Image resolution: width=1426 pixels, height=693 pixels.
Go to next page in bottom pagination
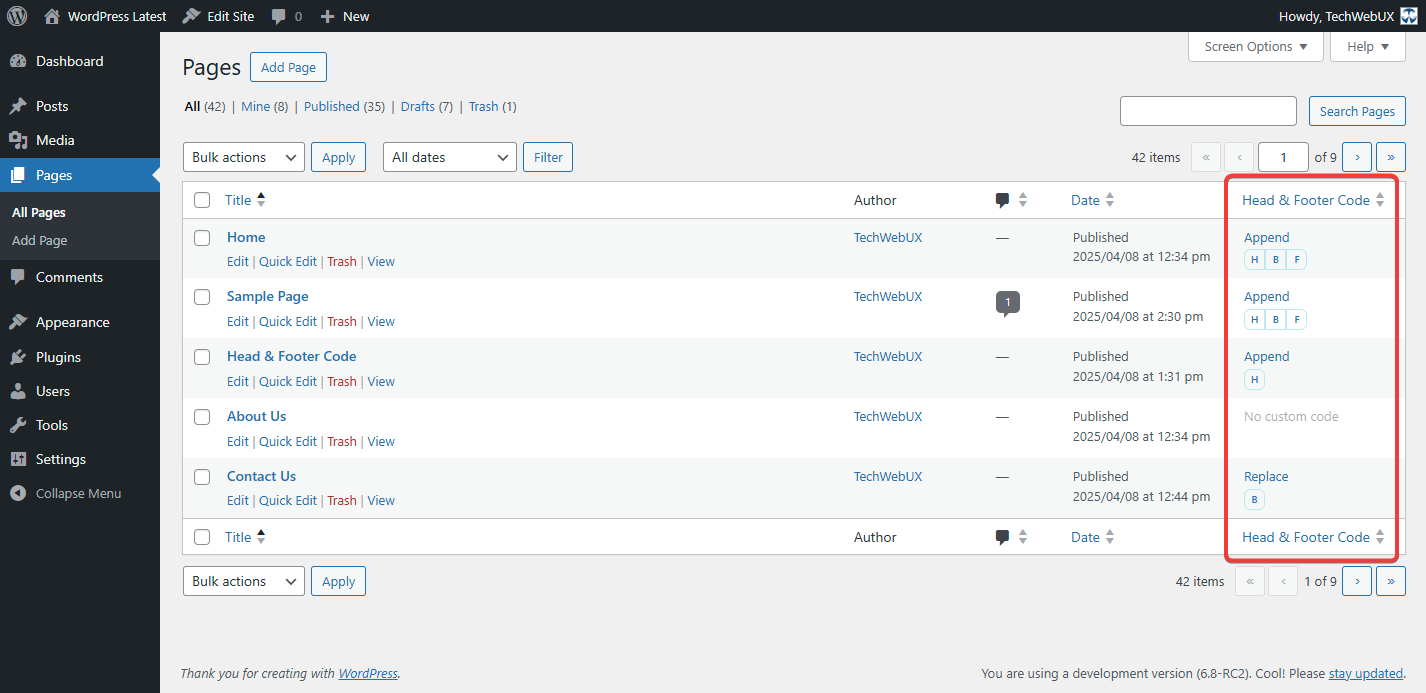tap(1357, 581)
